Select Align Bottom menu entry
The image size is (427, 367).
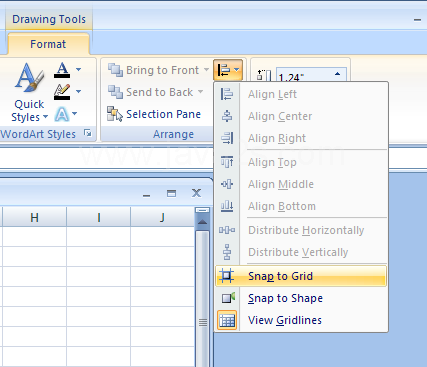(302, 206)
